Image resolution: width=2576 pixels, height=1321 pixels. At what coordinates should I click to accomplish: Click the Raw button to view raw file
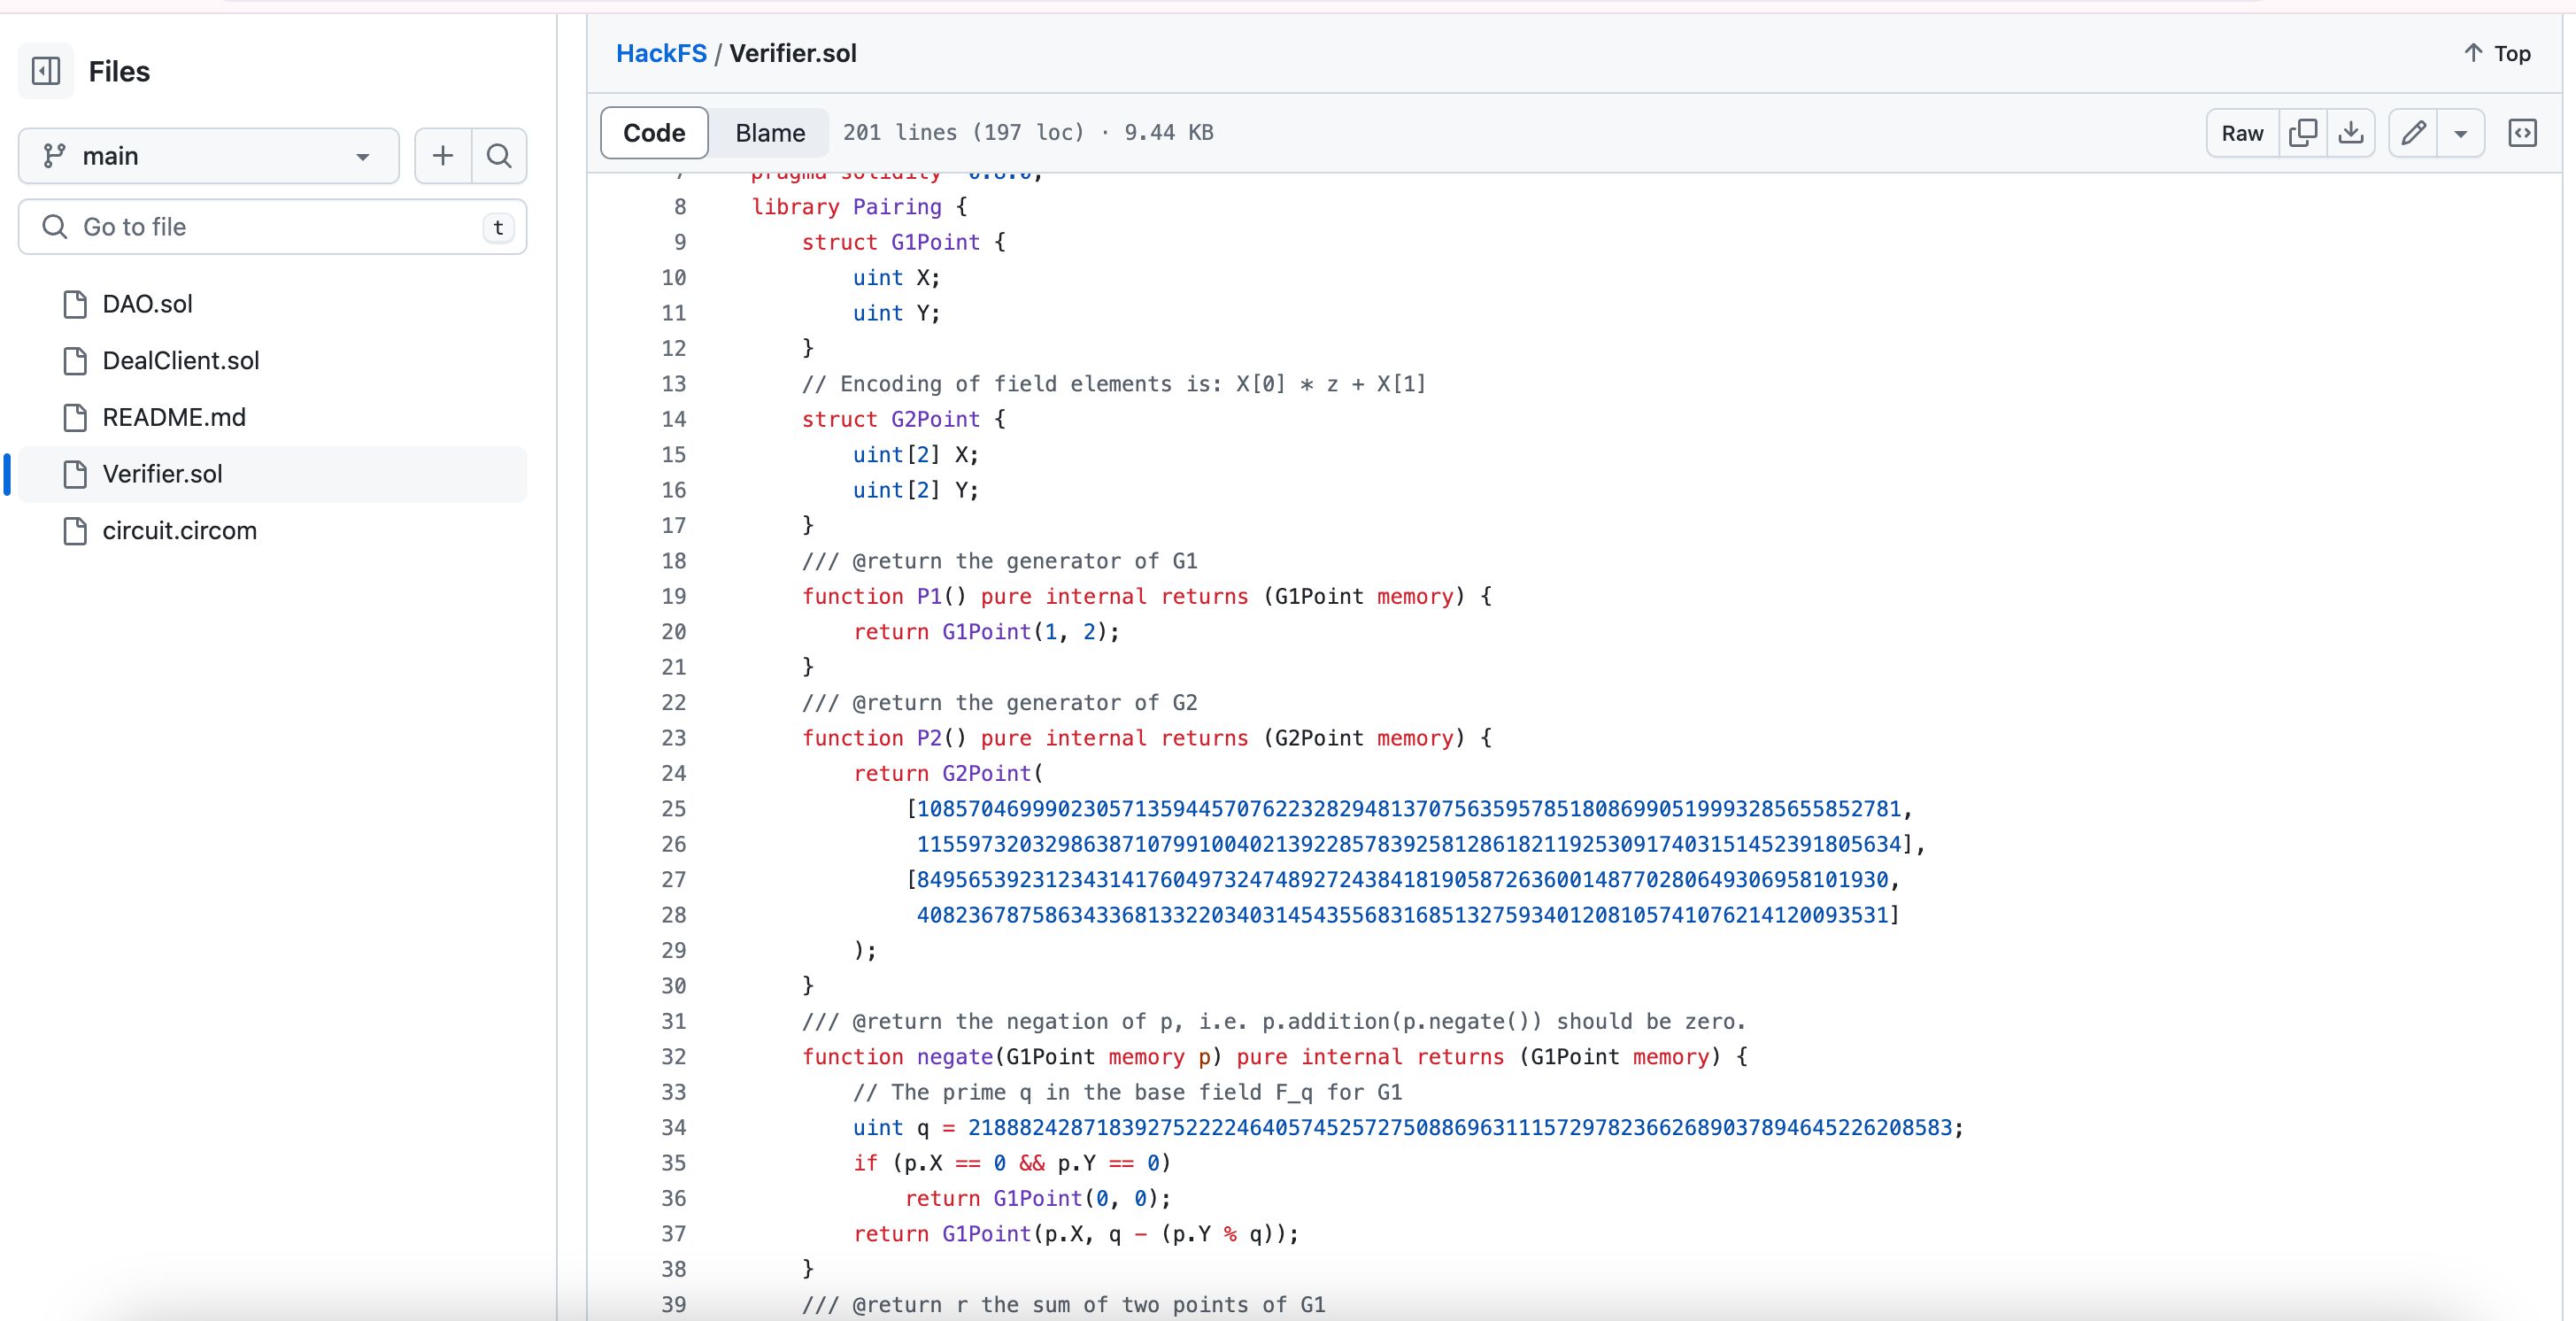click(2244, 131)
